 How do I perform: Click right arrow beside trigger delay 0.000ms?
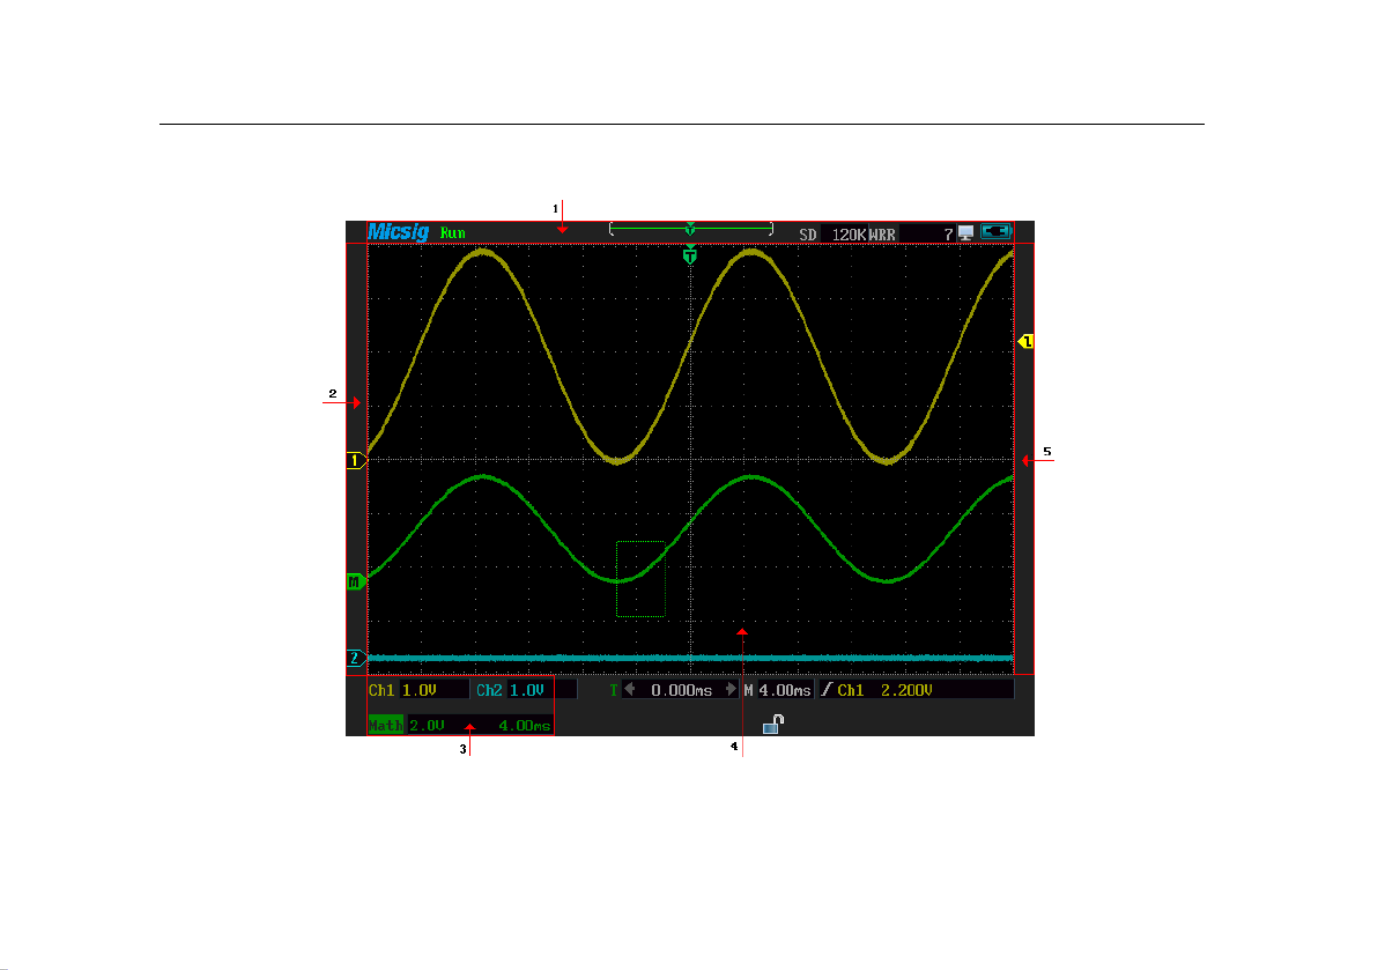(x=731, y=689)
